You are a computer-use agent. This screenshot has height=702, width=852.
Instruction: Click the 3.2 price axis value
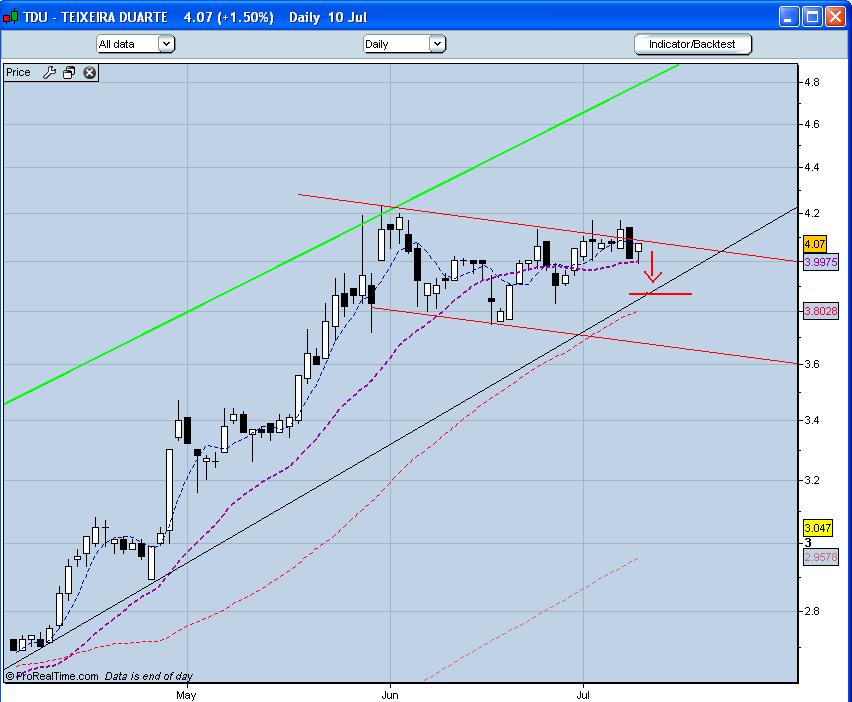[812, 480]
